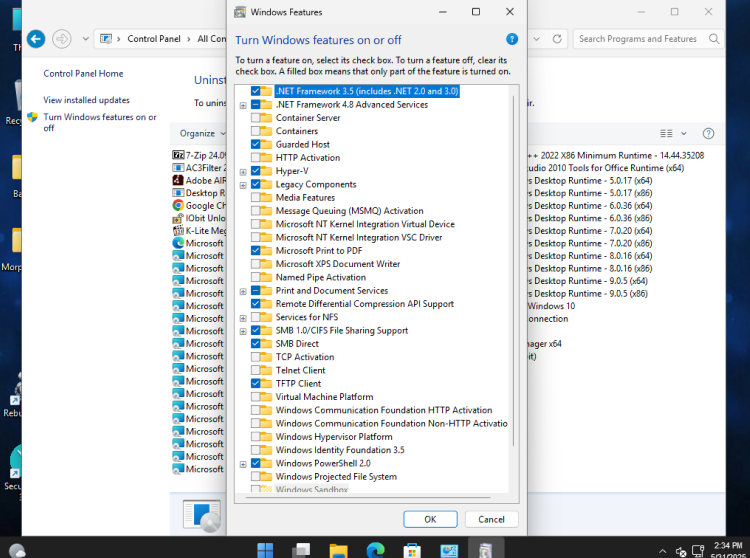Open Programs and Features help question icon
Viewport: 750px width, 558px height.
(x=708, y=133)
